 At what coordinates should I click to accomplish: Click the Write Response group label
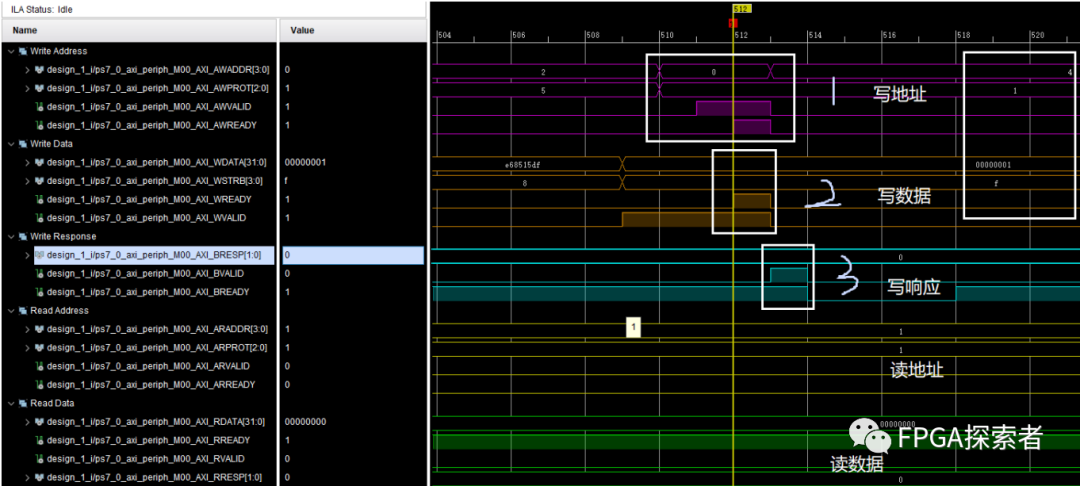[x=63, y=236]
